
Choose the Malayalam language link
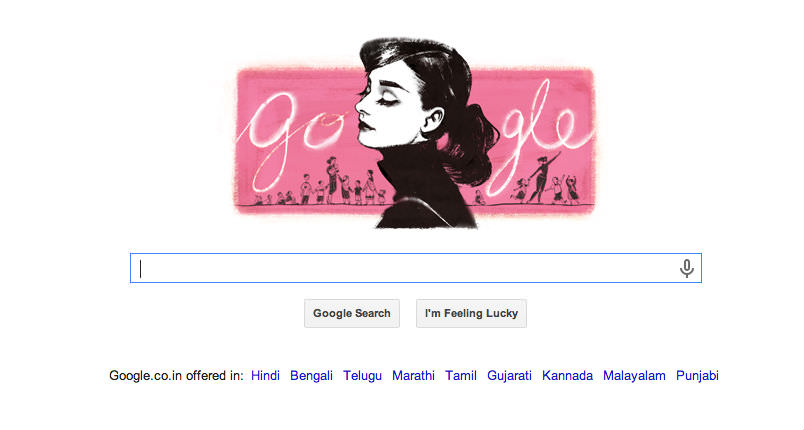pyautogui.click(x=634, y=376)
